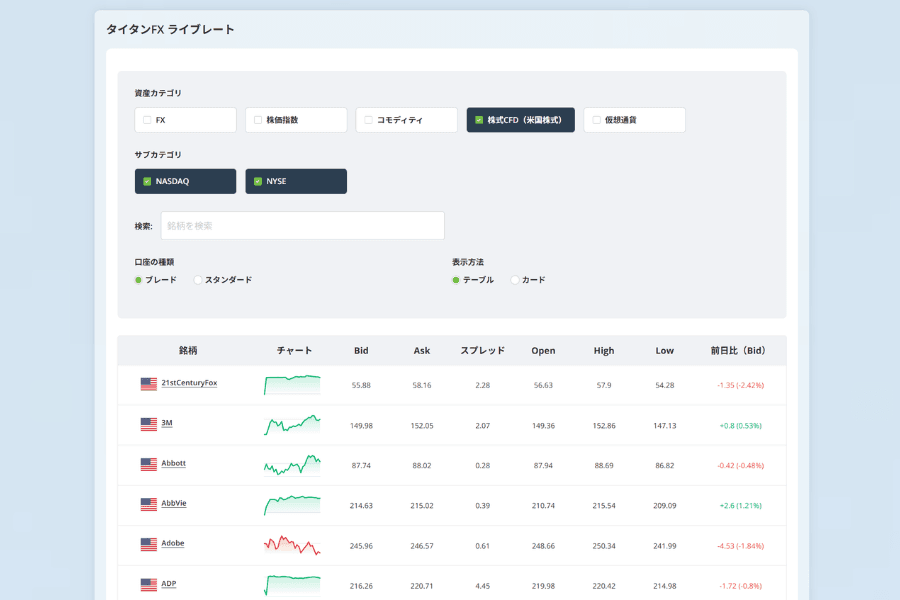This screenshot has height=600, width=900.
Task: Click the US flag icon beside 21stCenturyFox
Action: point(149,384)
